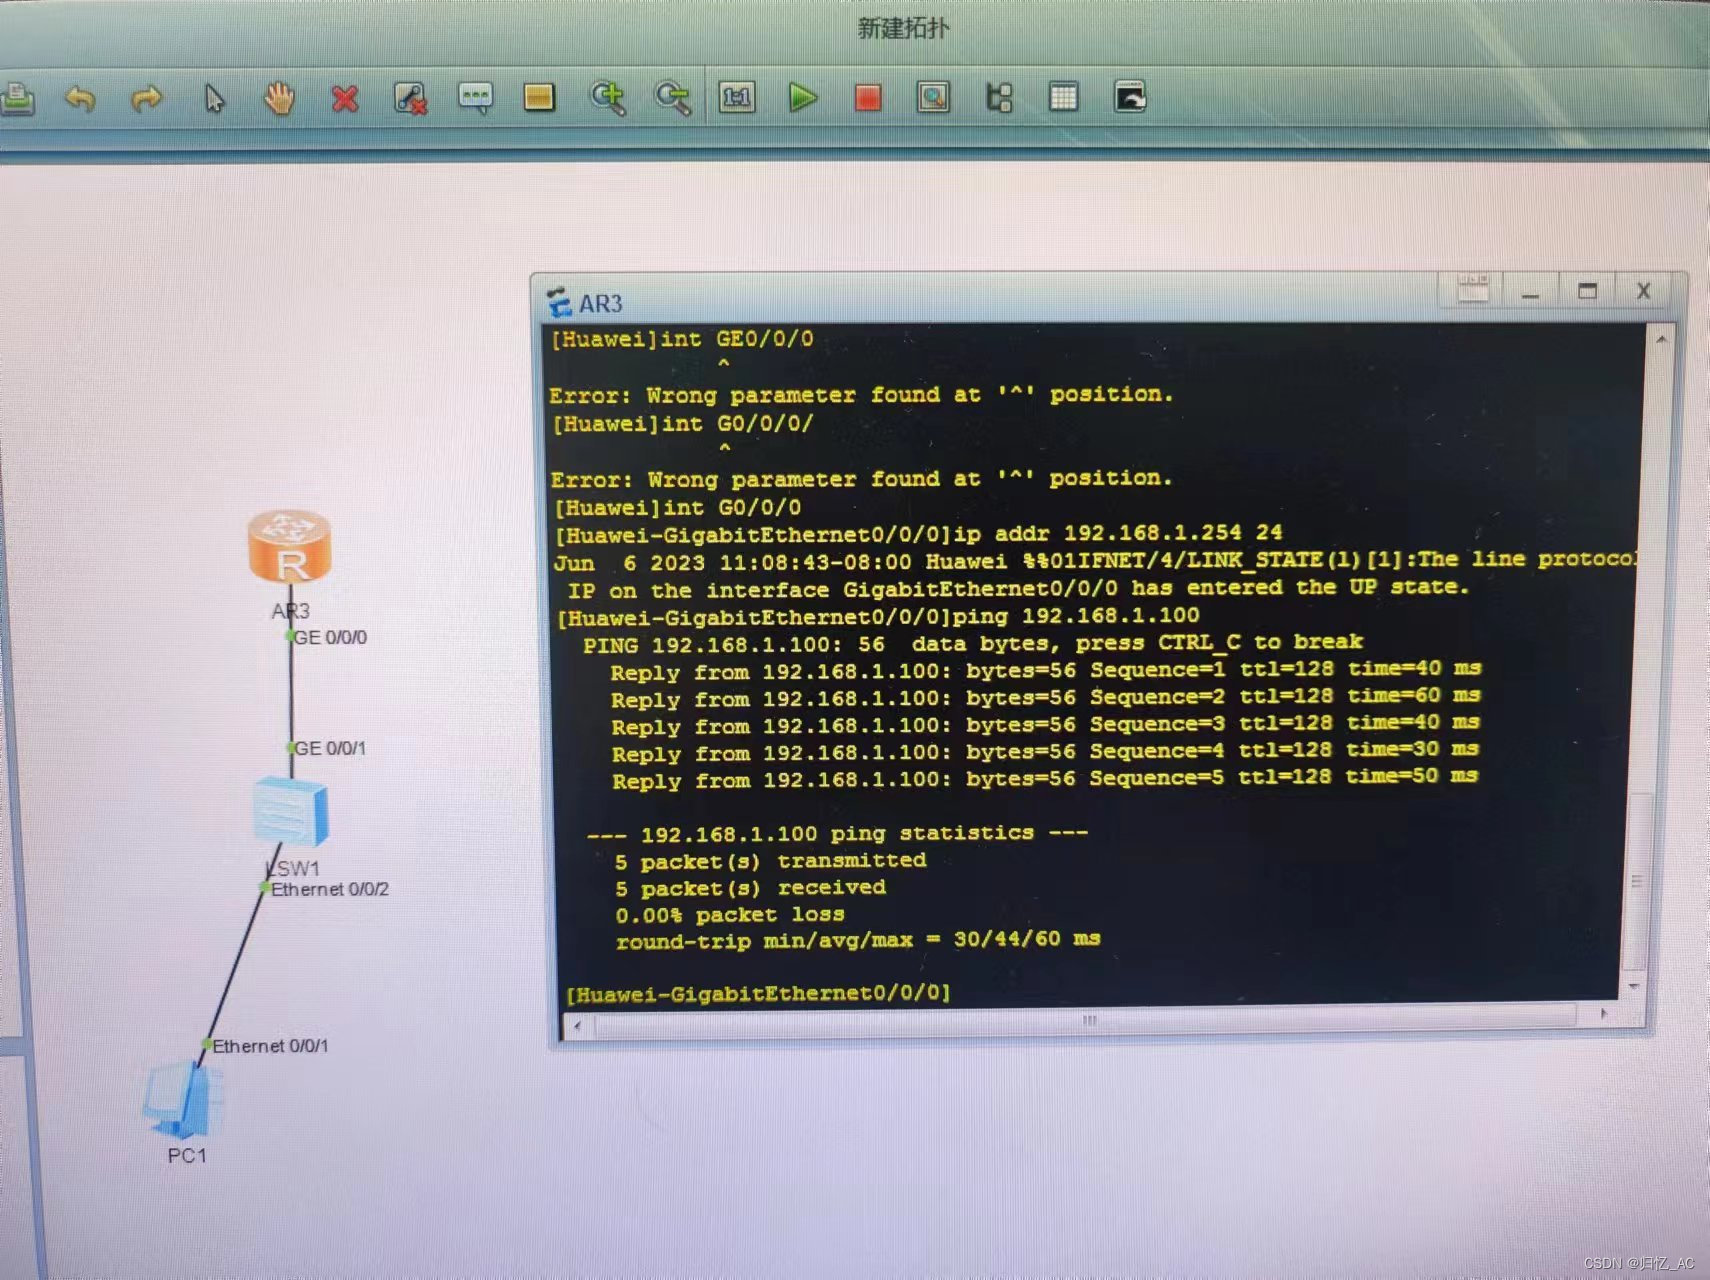Click the '192.168.1.100 ping statistics' line

click(x=837, y=833)
